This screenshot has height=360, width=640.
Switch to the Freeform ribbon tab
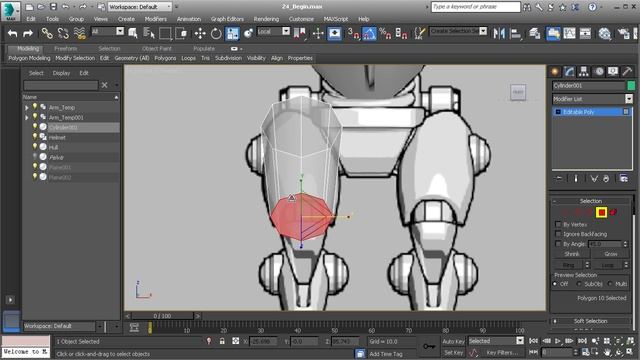(x=66, y=49)
